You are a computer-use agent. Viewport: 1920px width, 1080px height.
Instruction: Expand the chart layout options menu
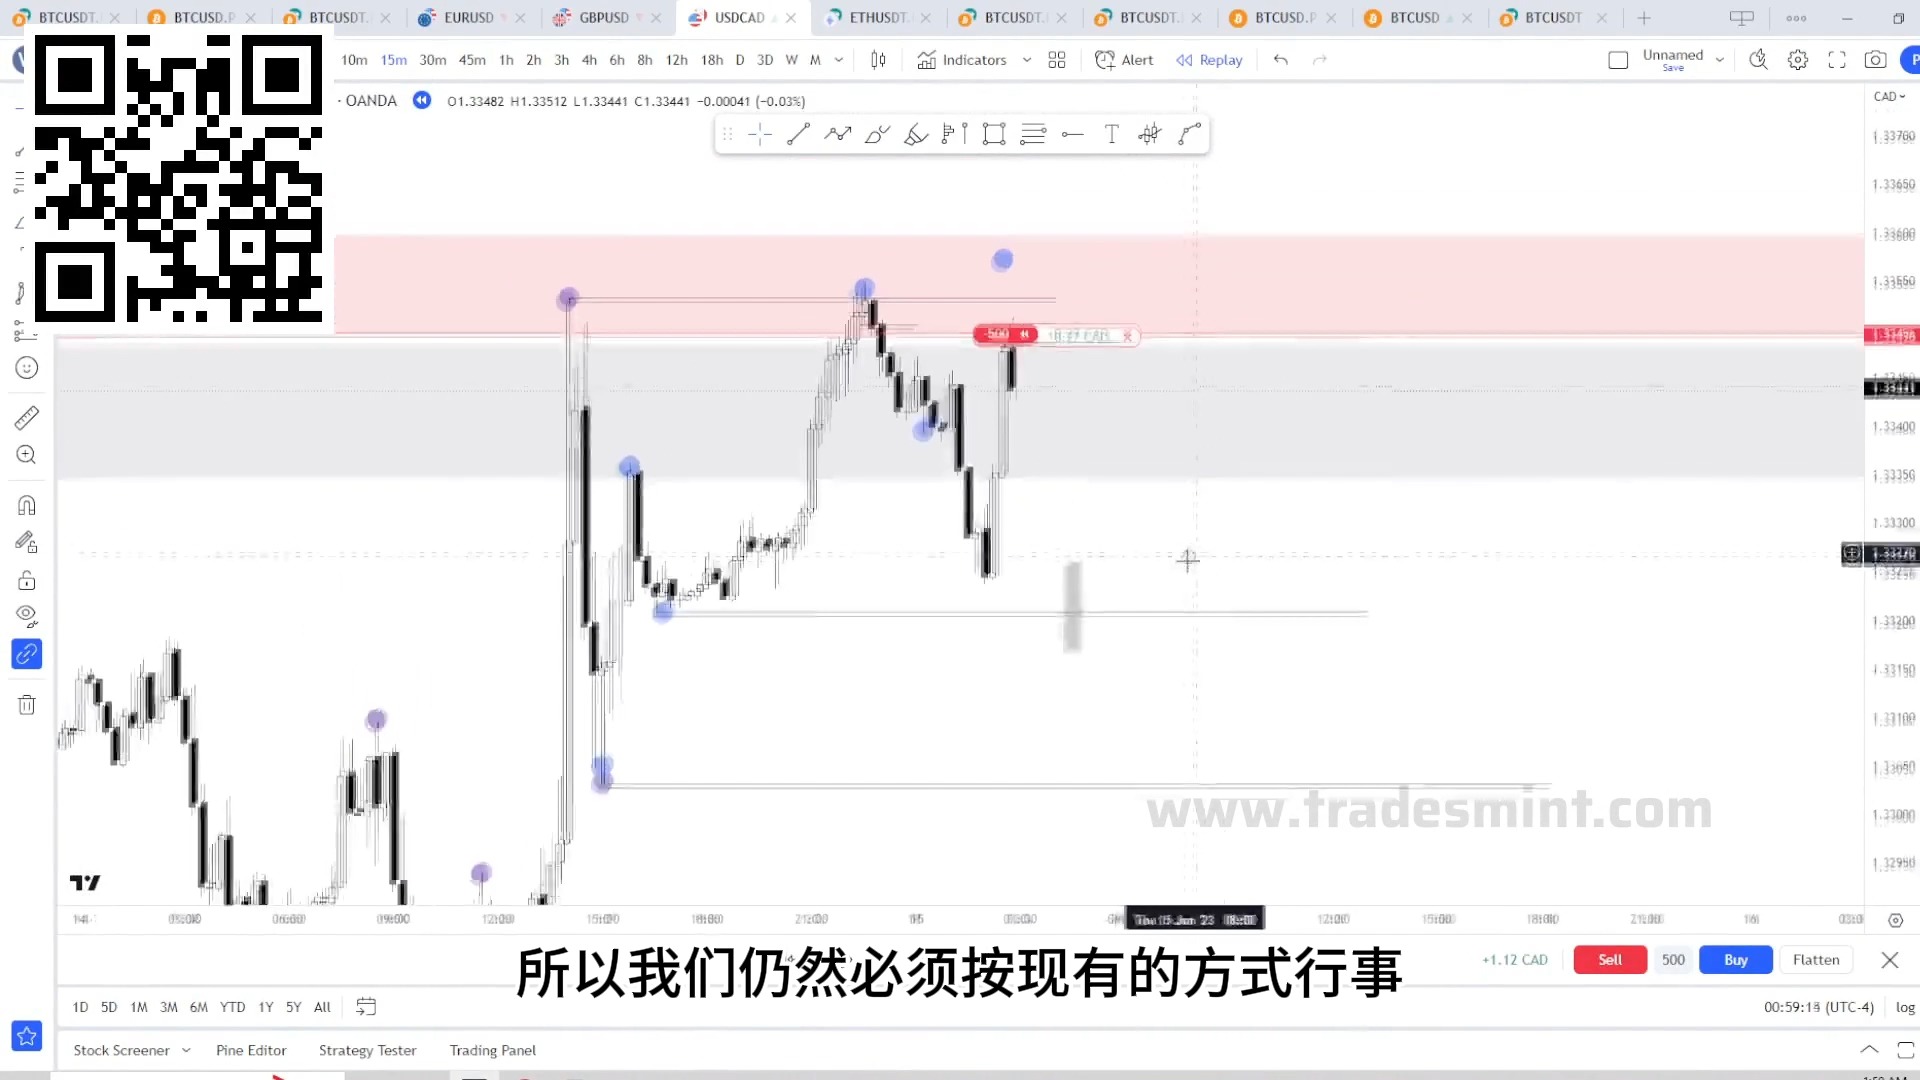[x=1056, y=59]
